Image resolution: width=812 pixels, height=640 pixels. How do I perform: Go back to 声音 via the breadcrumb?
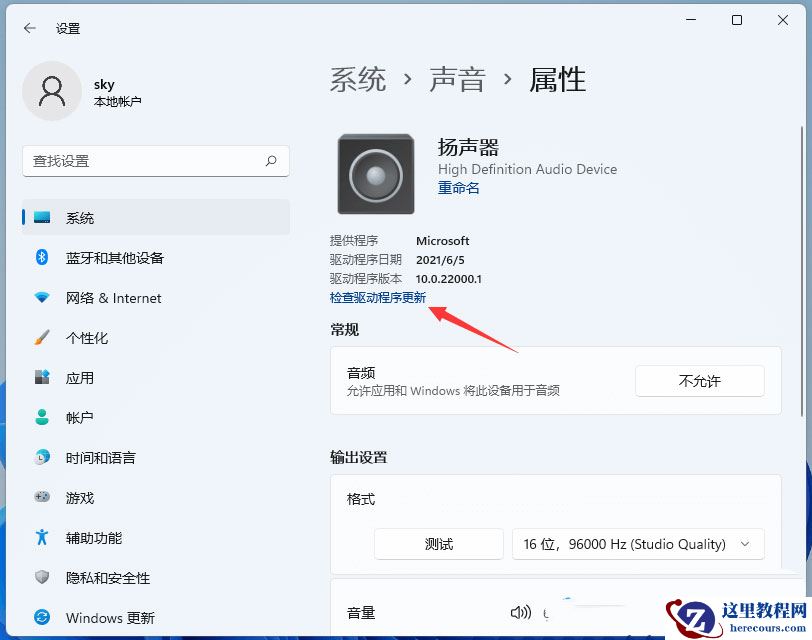coord(458,80)
